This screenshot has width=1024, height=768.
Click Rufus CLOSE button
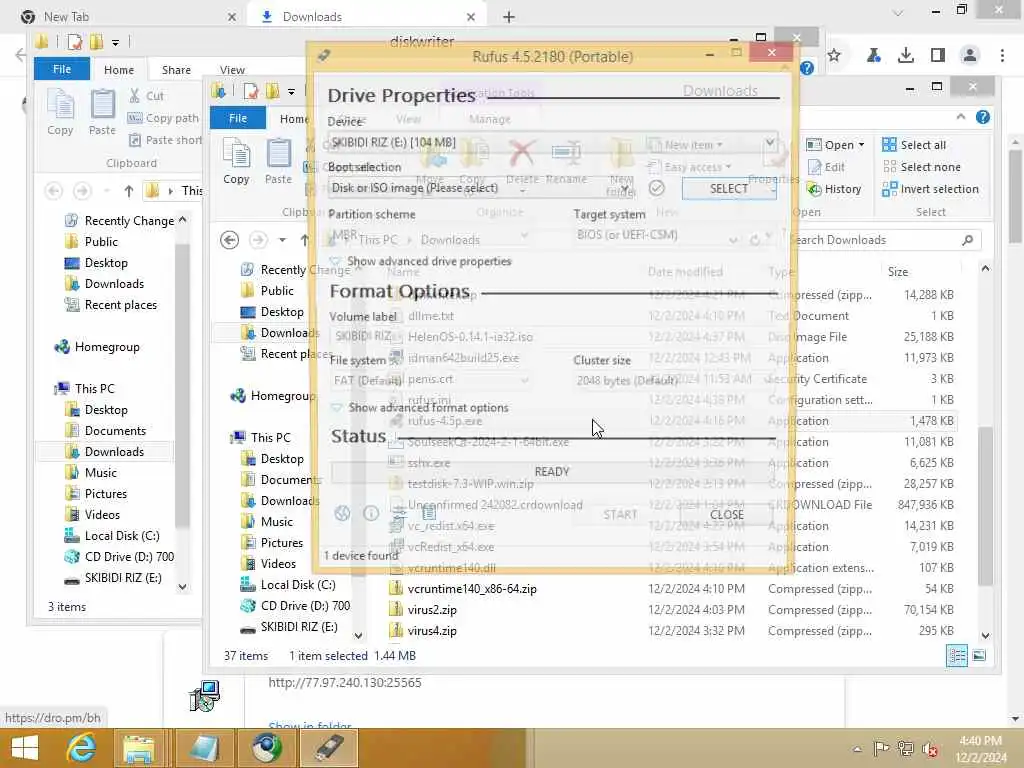[726, 515]
